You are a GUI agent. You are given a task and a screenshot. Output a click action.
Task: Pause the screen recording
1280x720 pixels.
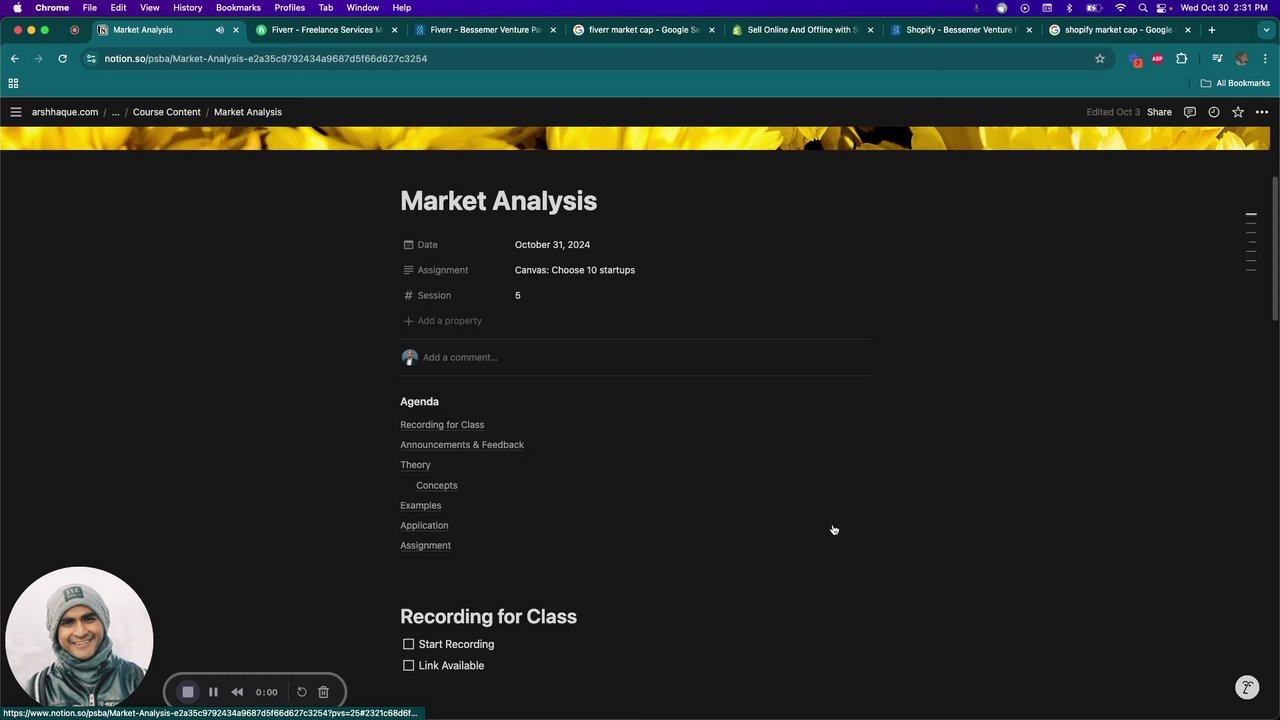coord(213,692)
